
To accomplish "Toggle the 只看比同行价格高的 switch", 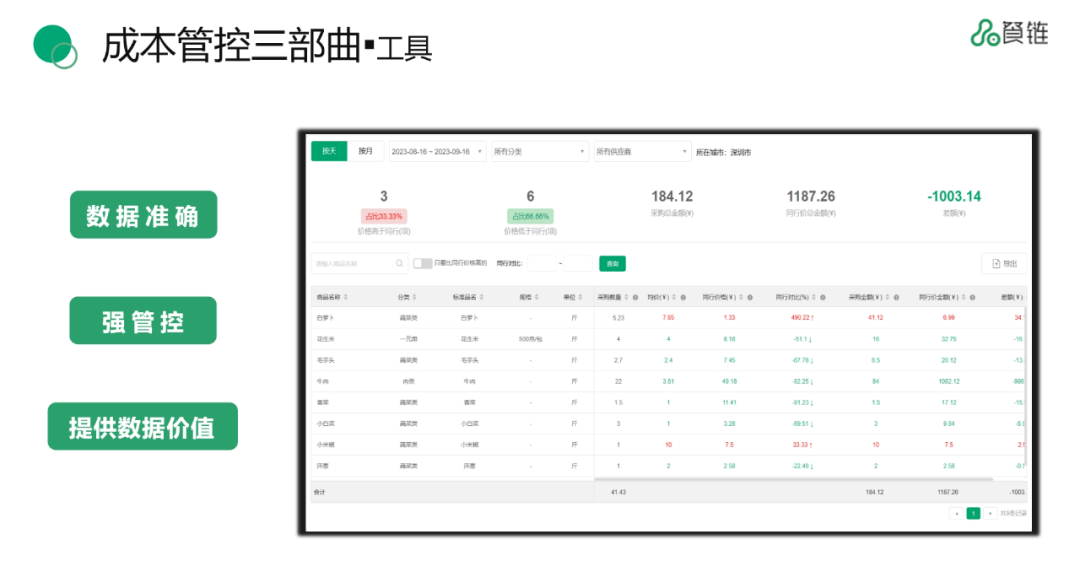I will click(423, 263).
